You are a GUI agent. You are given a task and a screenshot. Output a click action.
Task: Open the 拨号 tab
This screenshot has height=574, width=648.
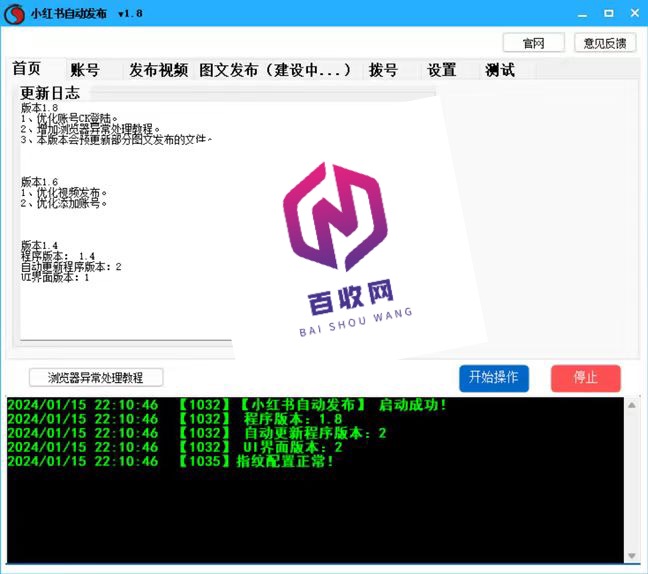[x=383, y=69]
